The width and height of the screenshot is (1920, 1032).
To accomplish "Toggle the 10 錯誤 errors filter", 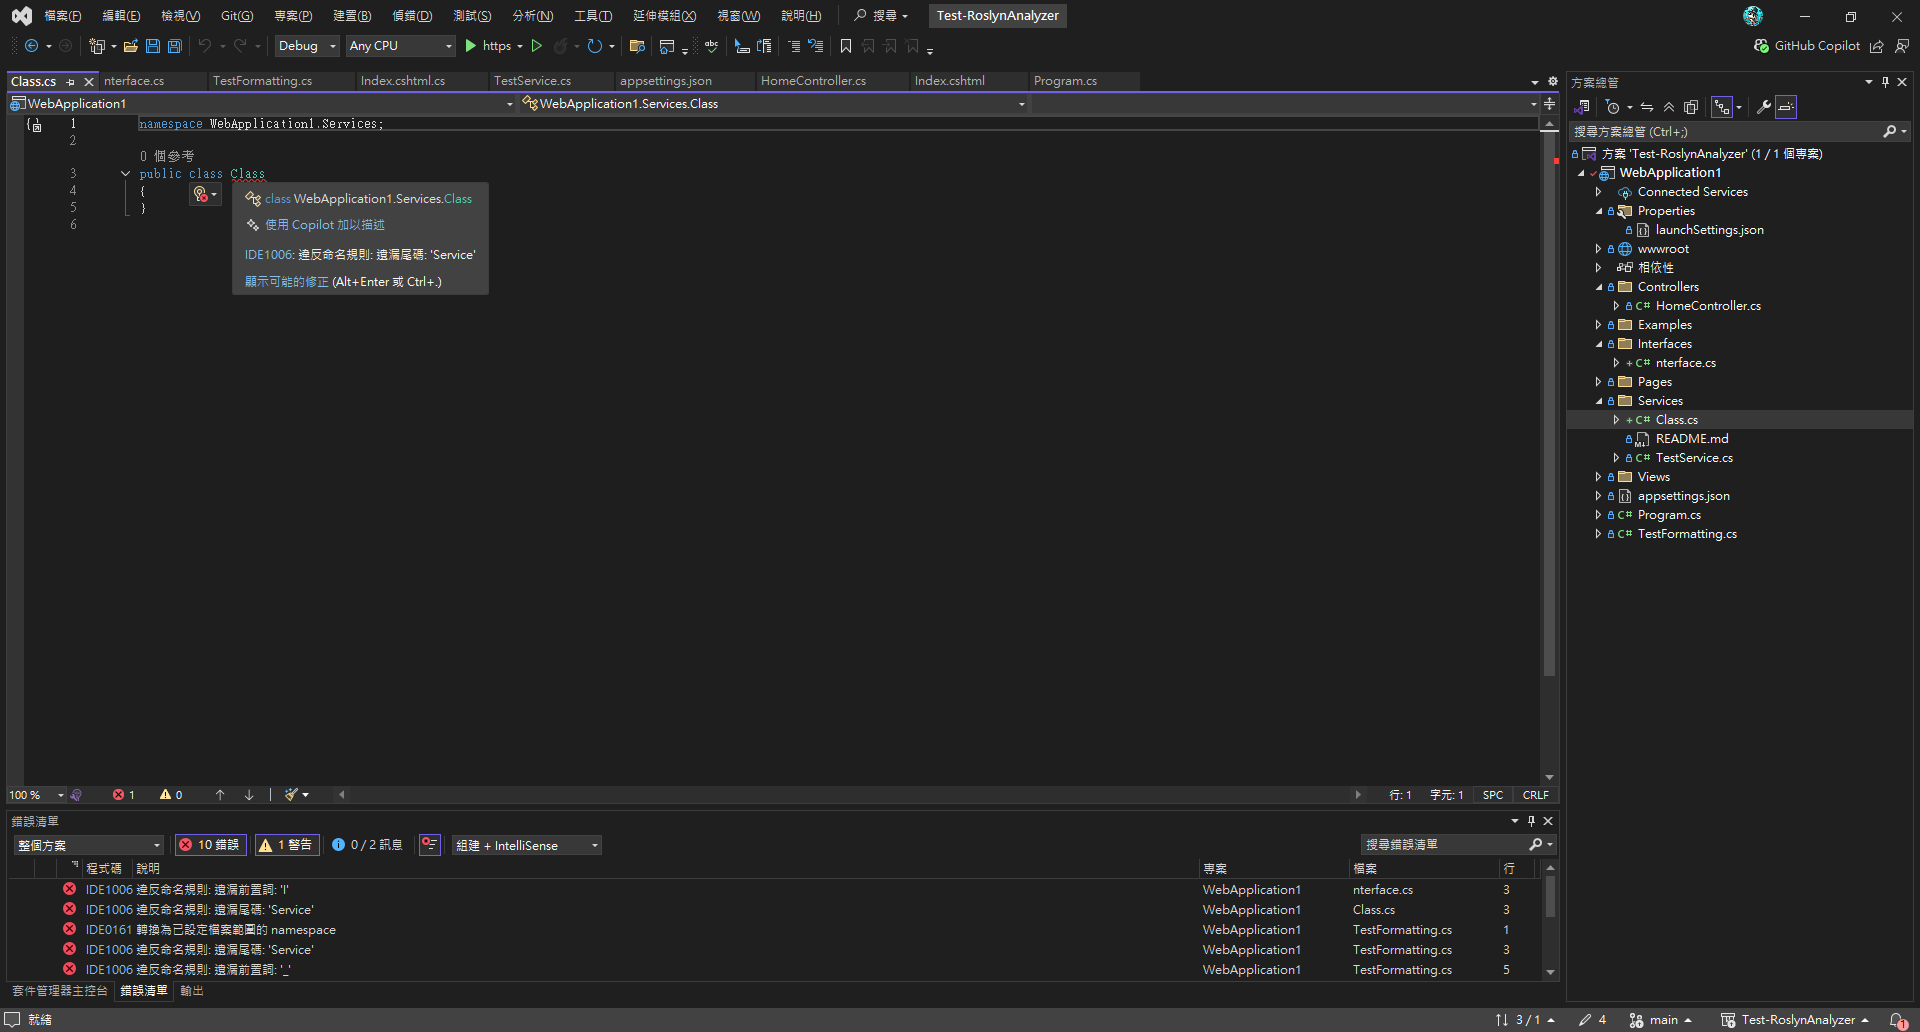I will [209, 845].
